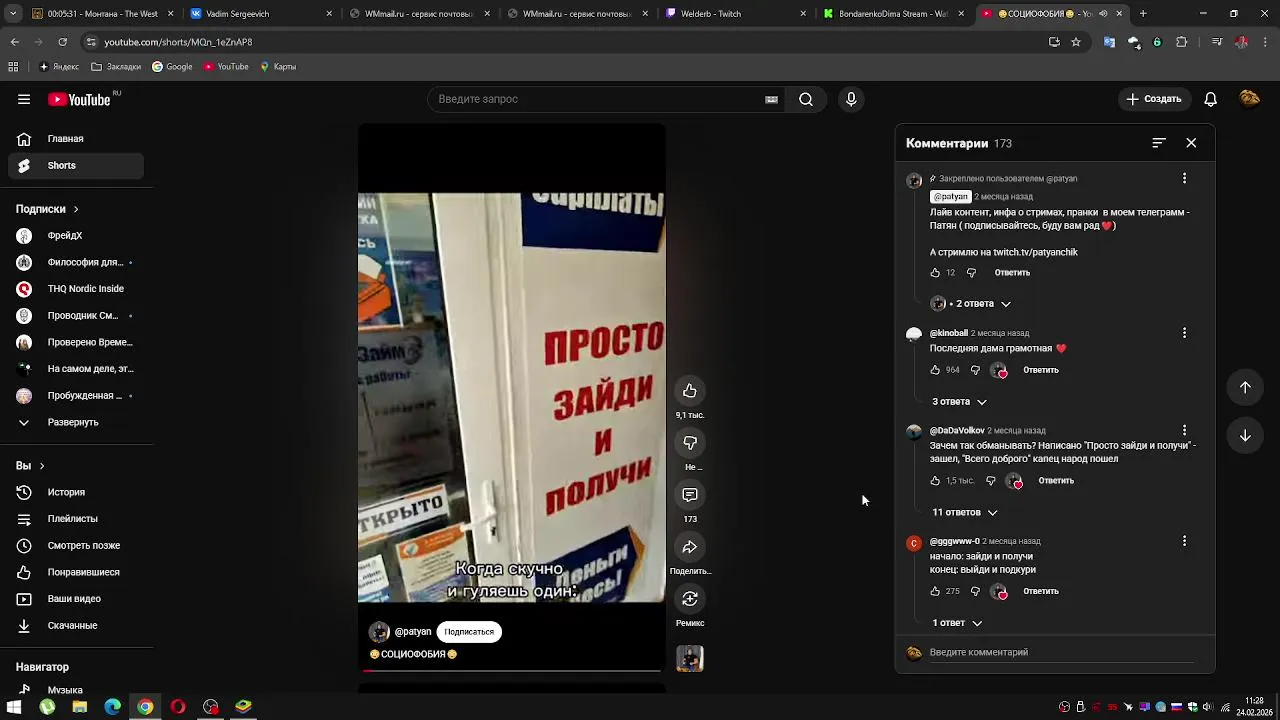
Task: Expand the 2 ответа replies
Action: [972, 303]
